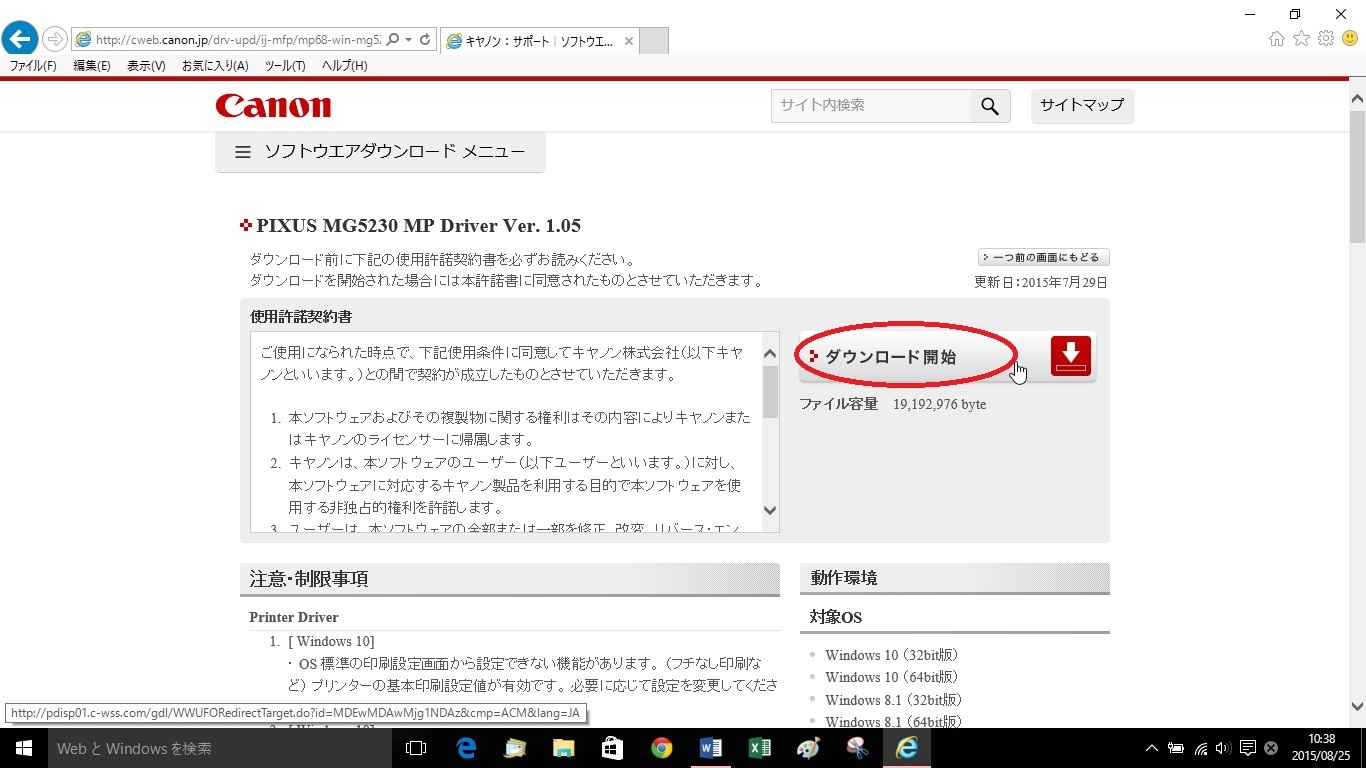Viewport: 1366px width, 768px height.
Task: Click the browser Home icon
Action: coord(1277,39)
